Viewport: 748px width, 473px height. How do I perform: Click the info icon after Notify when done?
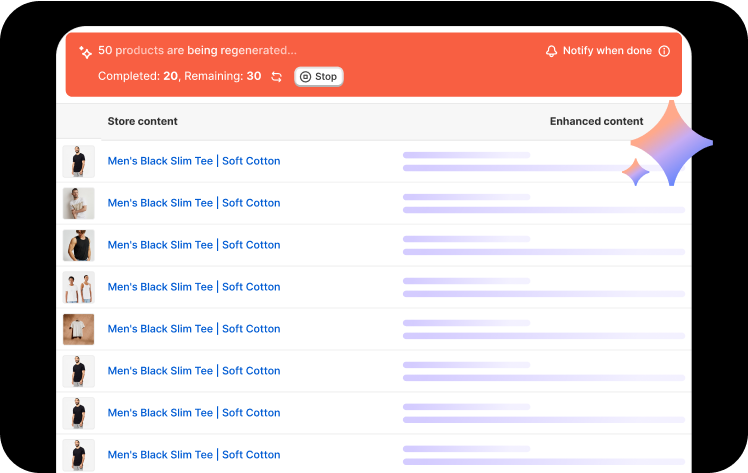coord(664,51)
